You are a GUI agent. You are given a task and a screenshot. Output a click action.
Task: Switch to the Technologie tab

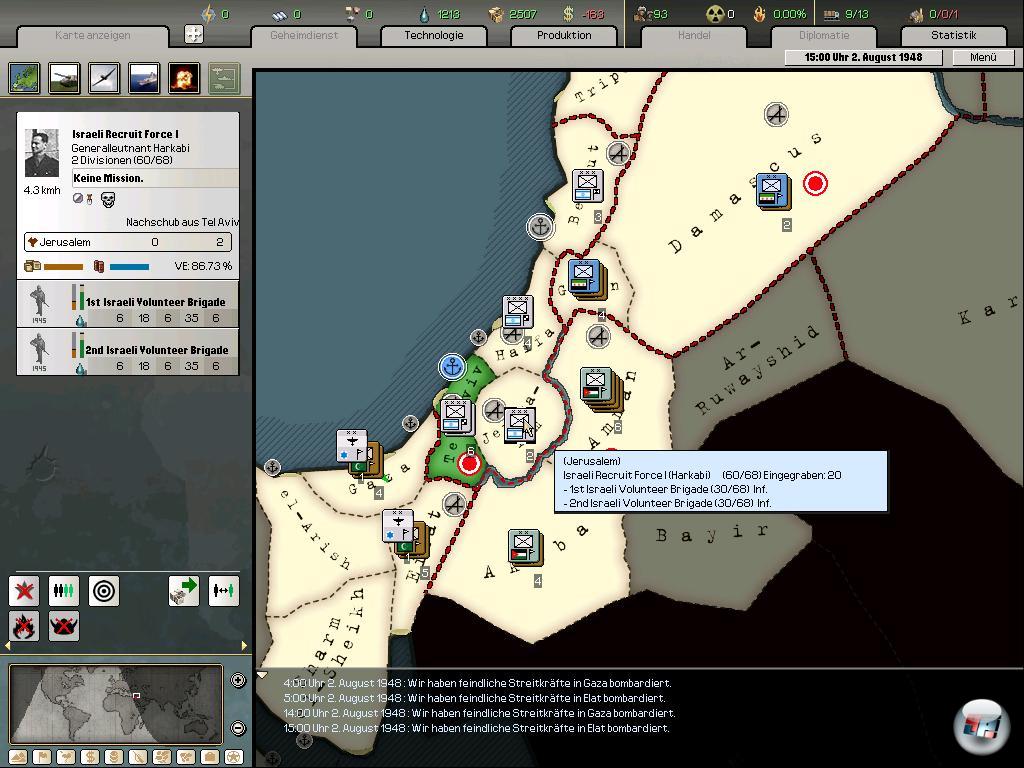pos(433,36)
